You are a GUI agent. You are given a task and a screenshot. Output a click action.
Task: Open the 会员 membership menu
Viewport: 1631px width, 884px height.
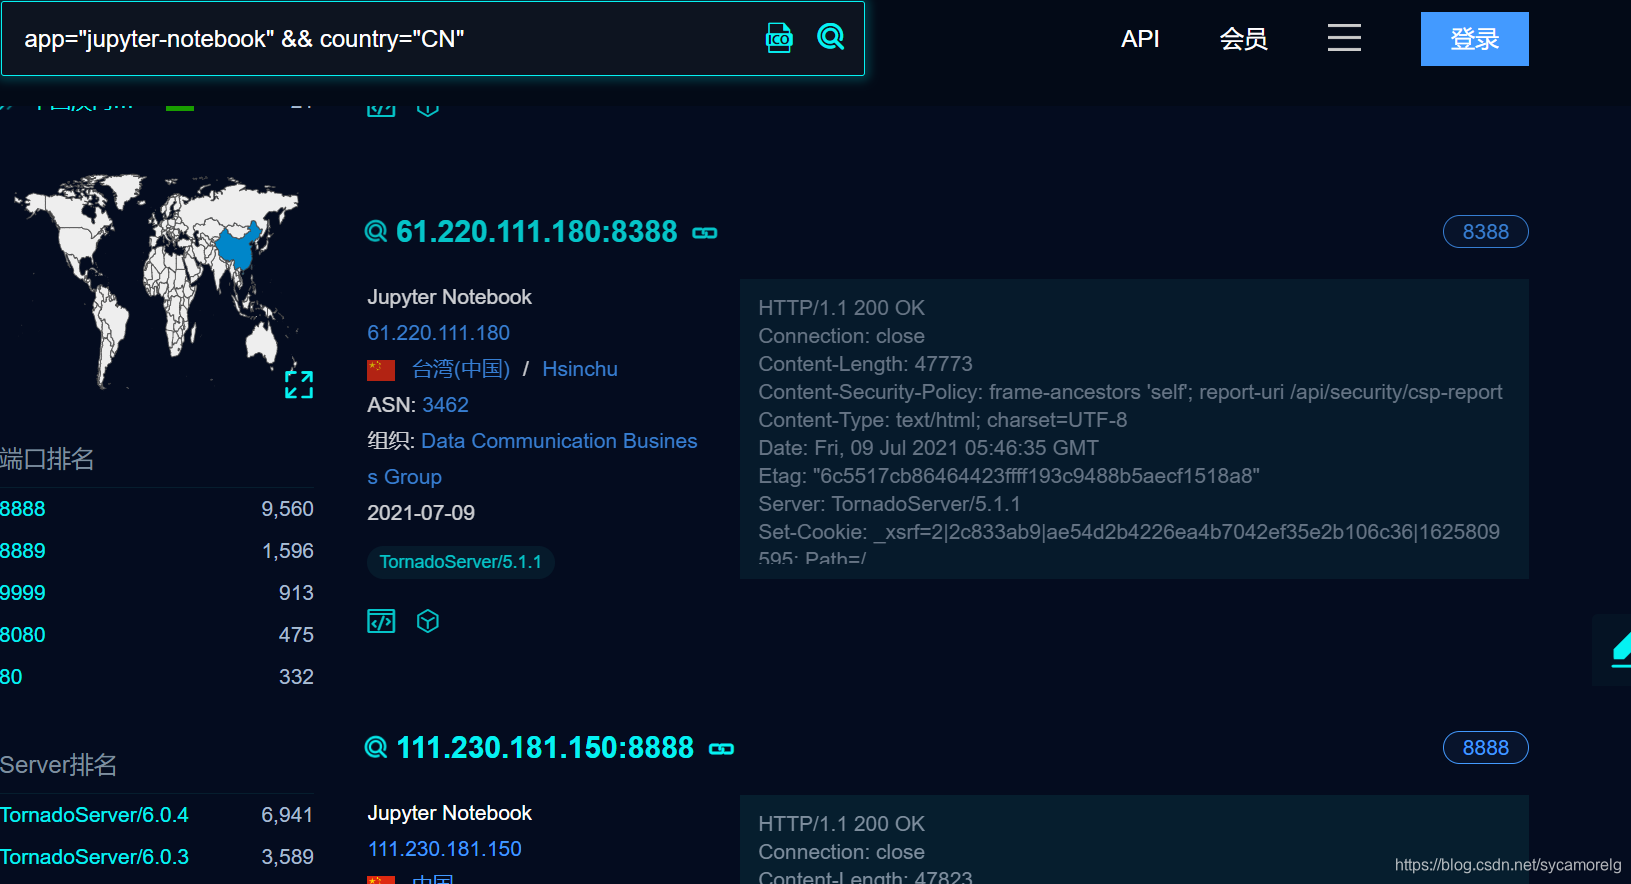[x=1243, y=39]
